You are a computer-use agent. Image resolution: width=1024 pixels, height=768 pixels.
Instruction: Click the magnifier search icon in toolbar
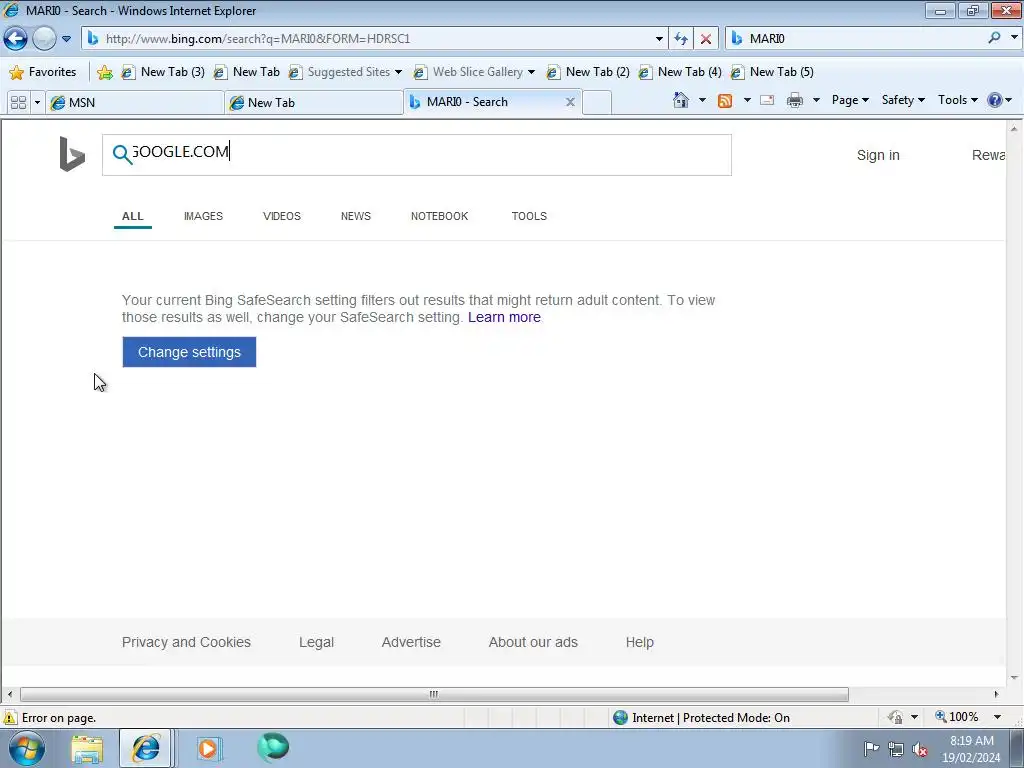click(x=994, y=38)
